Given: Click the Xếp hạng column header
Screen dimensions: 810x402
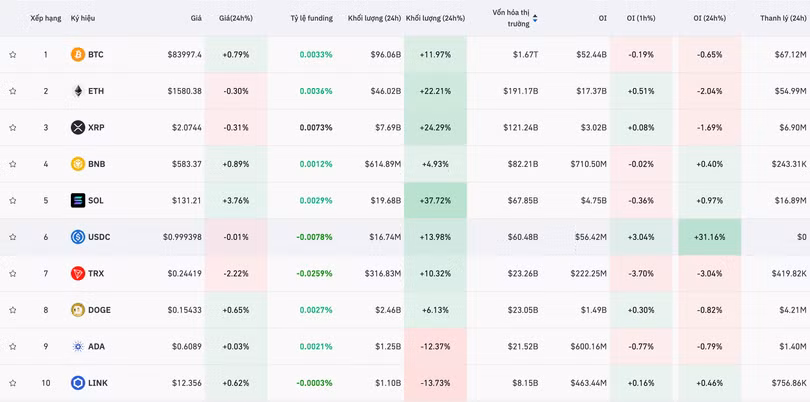Looking at the screenshot, I should [45, 18].
